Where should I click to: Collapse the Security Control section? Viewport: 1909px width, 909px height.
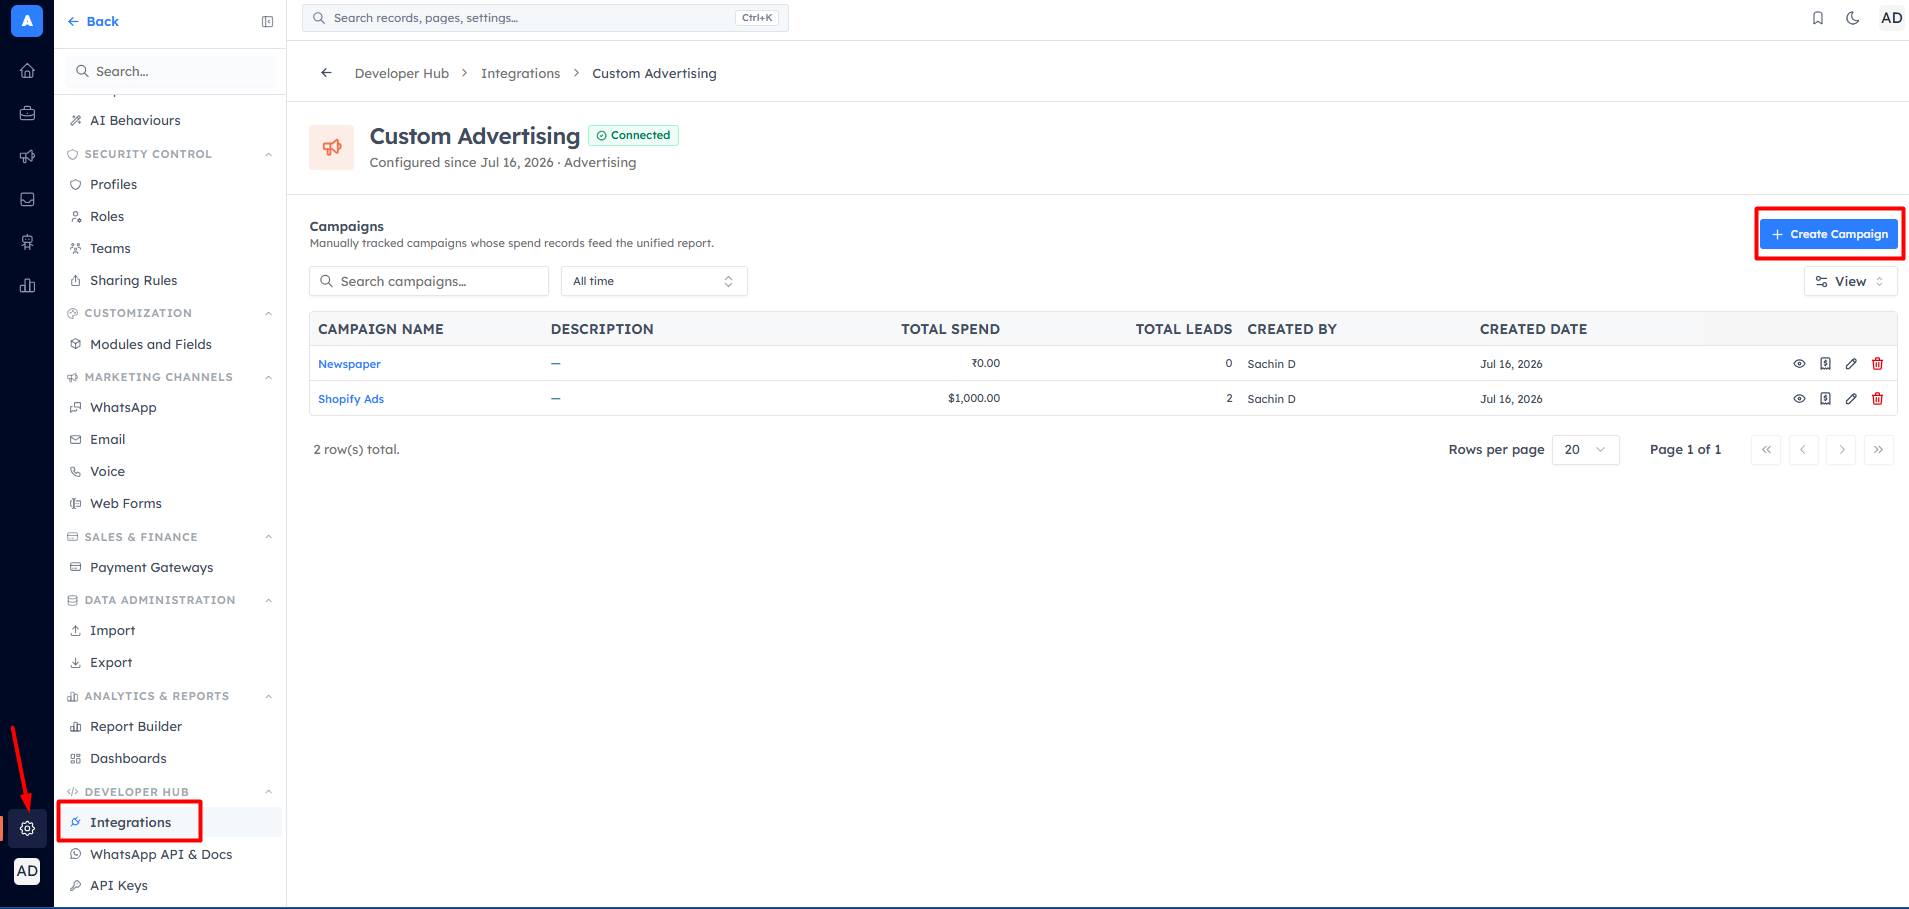(x=268, y=154)
